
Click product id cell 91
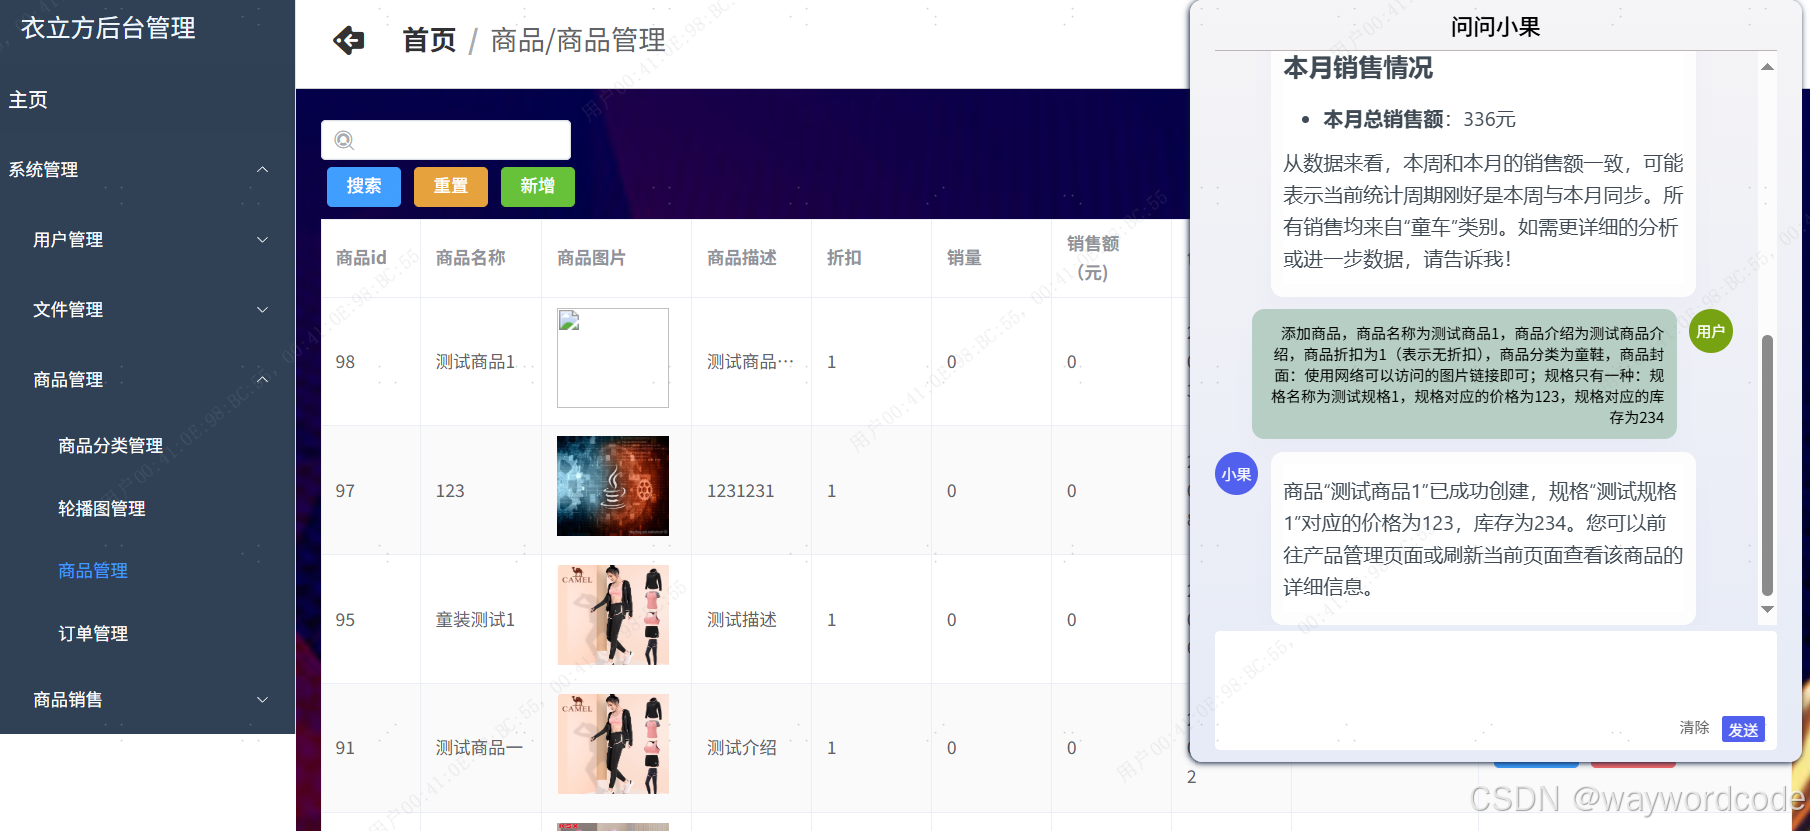point(345,748)
